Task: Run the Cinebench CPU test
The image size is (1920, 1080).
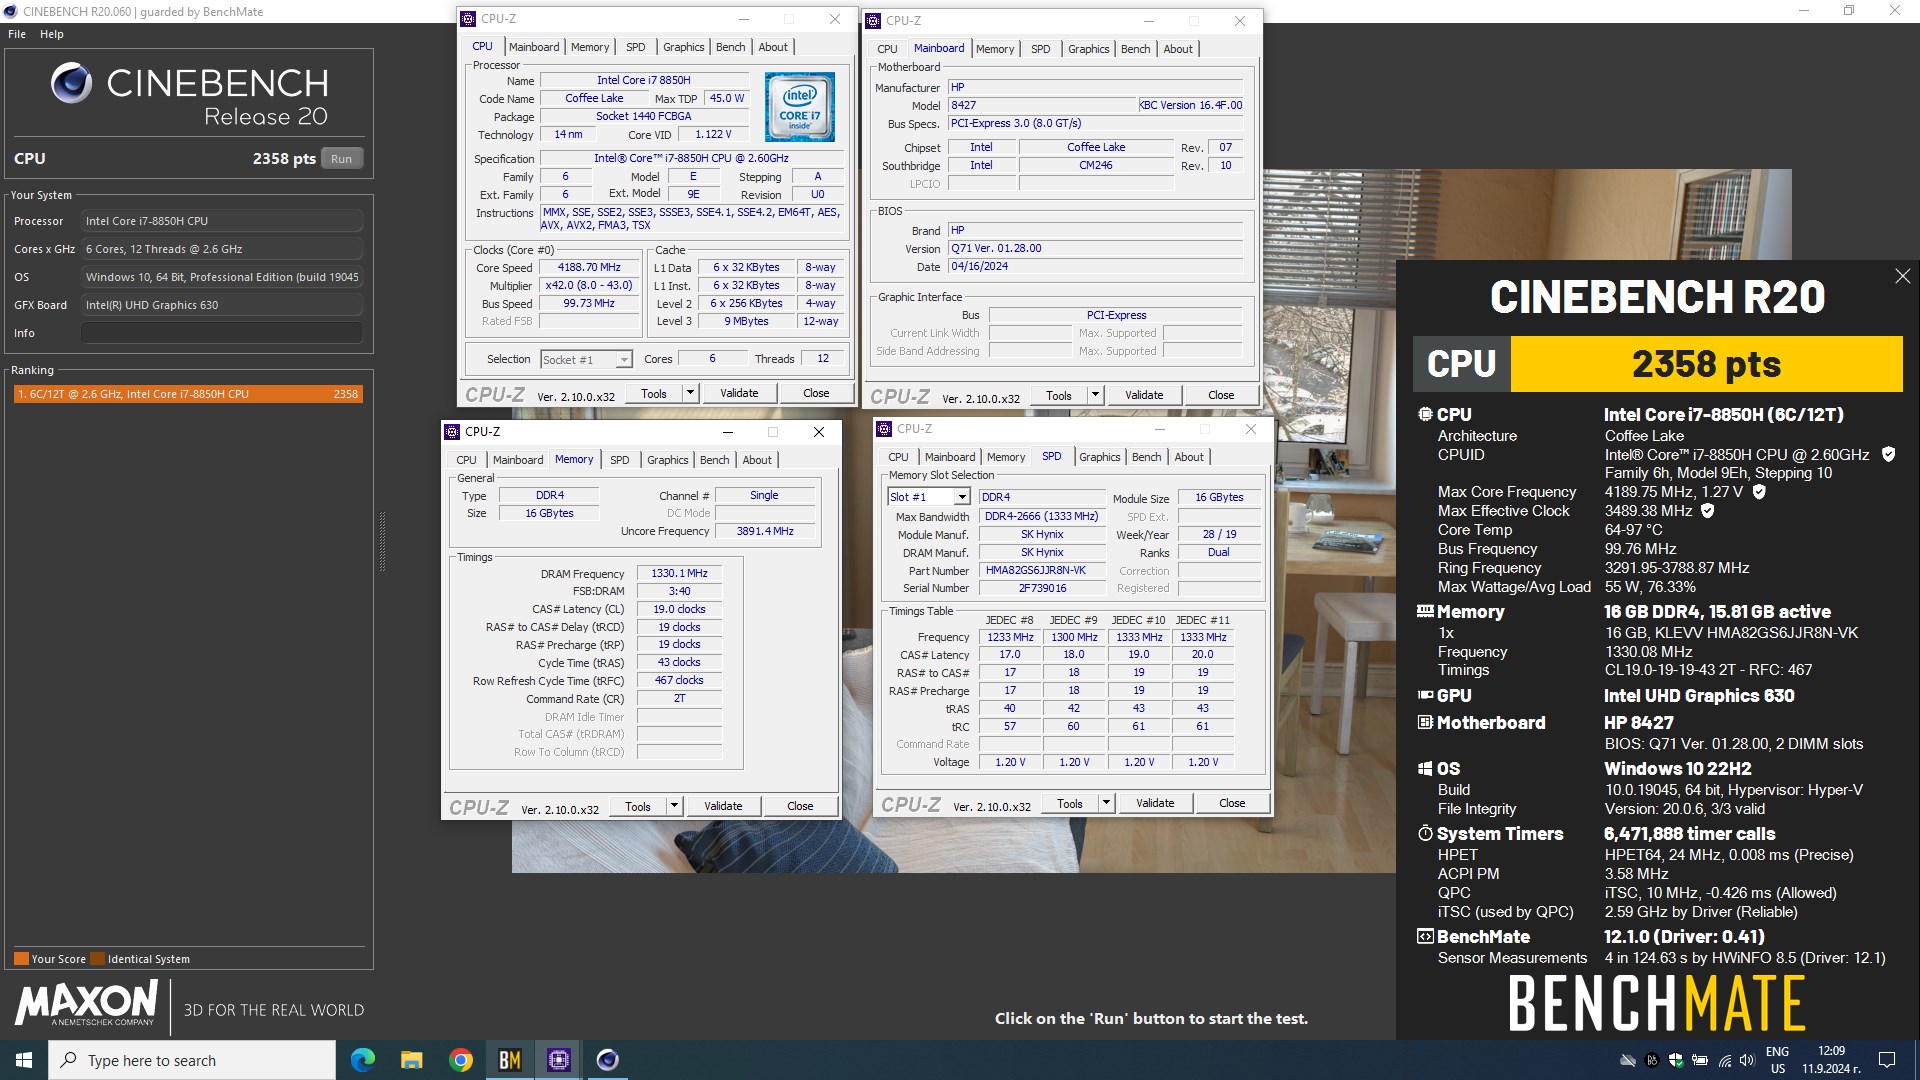Action: (x=342, y=159)
